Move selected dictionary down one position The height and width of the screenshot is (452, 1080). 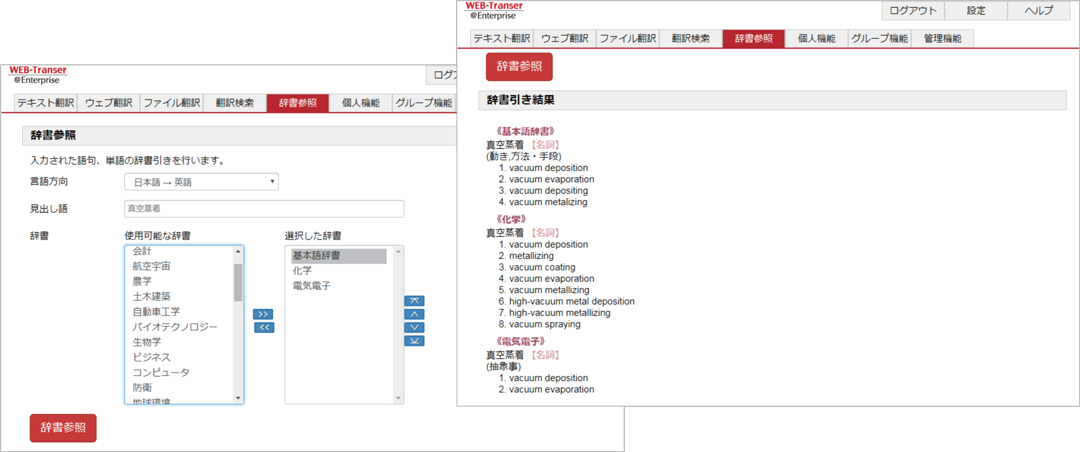(414, 327)
